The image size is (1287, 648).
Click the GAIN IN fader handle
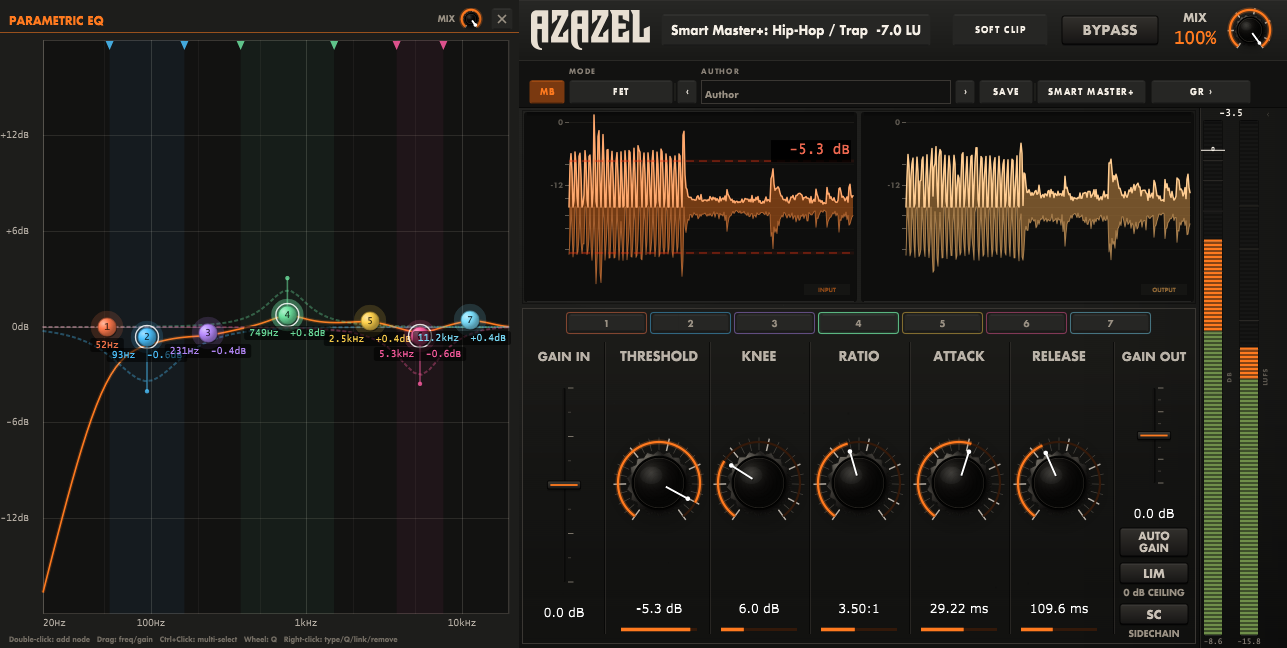point(564,485)
